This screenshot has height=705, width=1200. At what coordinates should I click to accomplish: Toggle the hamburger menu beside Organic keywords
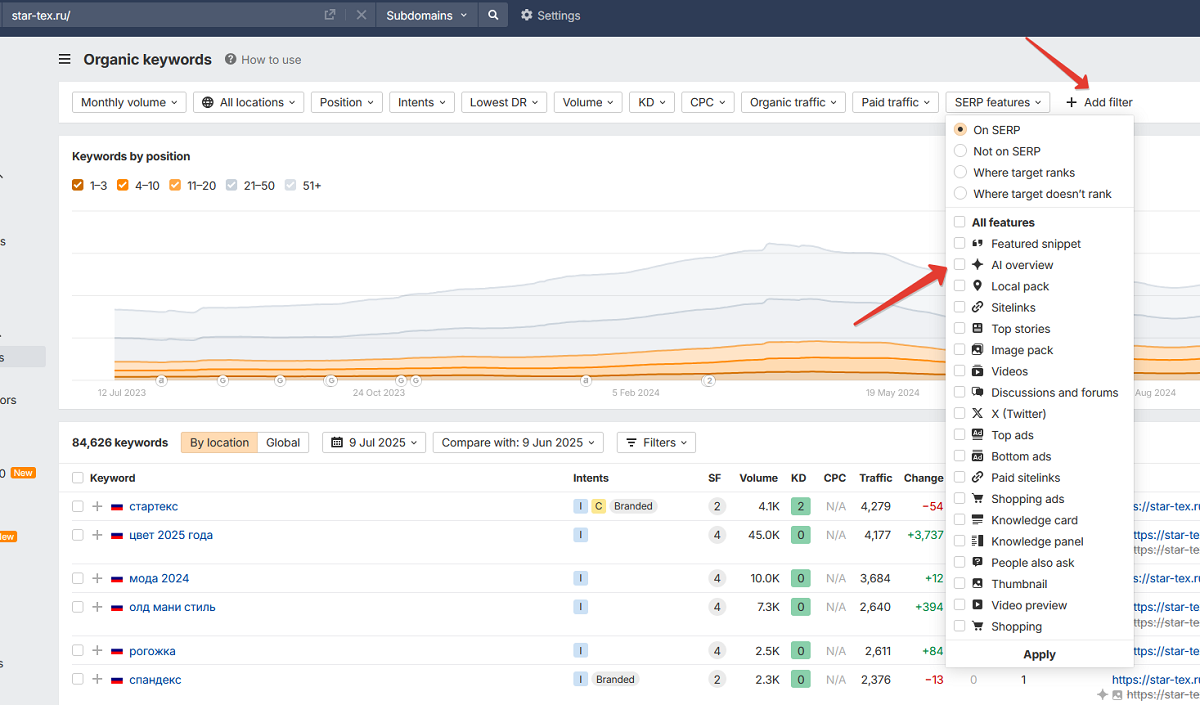65,60
